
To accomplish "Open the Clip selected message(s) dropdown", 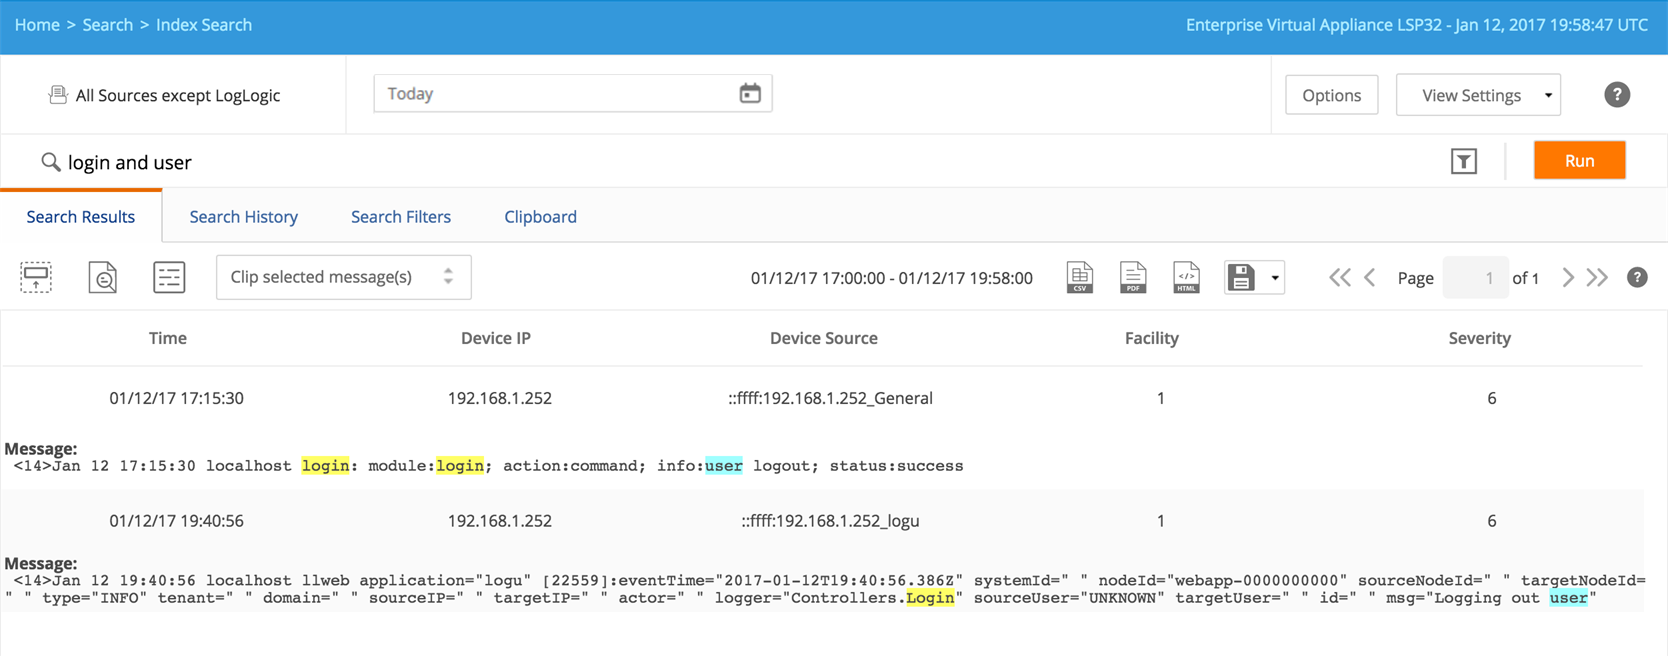I will tap(343, 277).
